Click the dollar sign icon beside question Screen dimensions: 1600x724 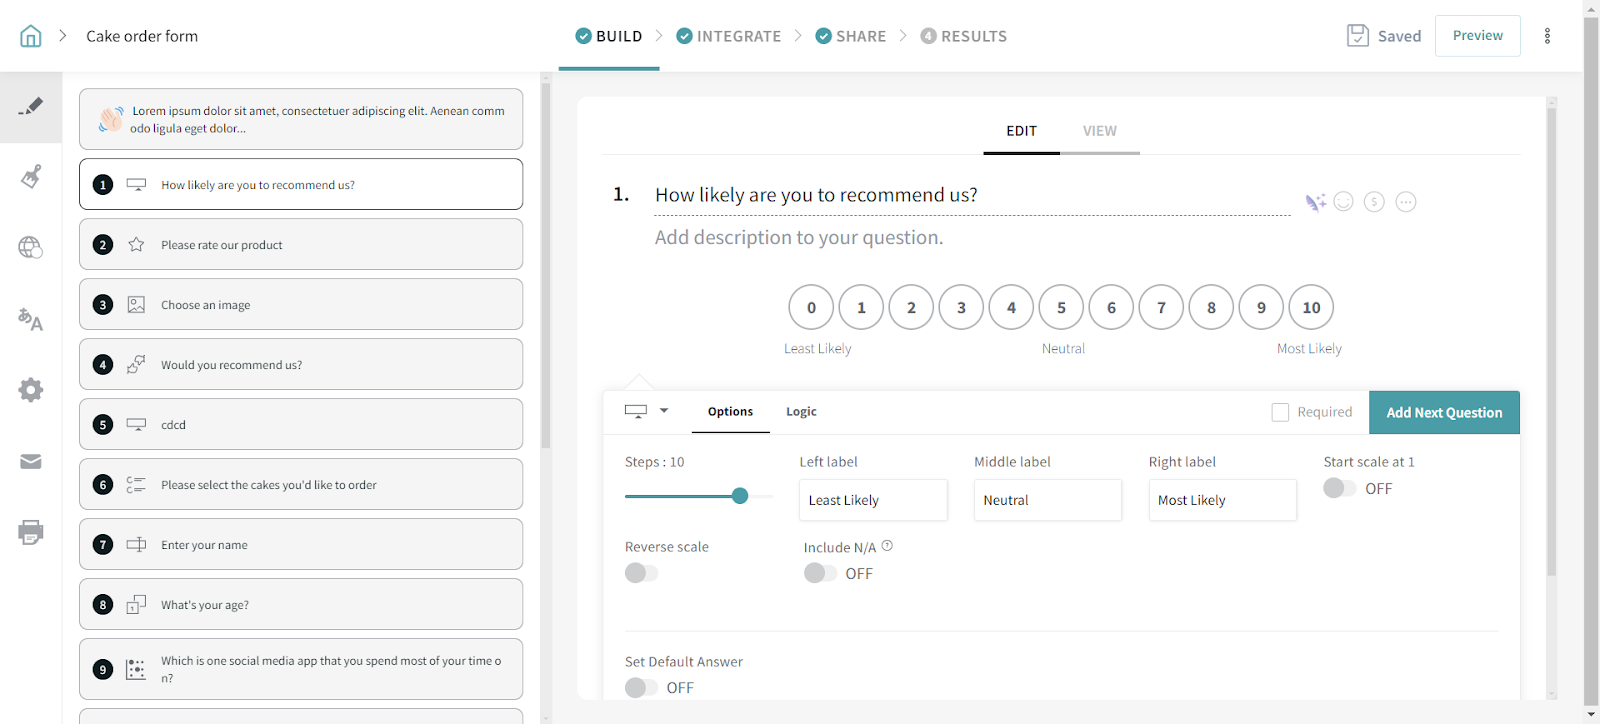pyautogui.click(x=1375, y=202)
